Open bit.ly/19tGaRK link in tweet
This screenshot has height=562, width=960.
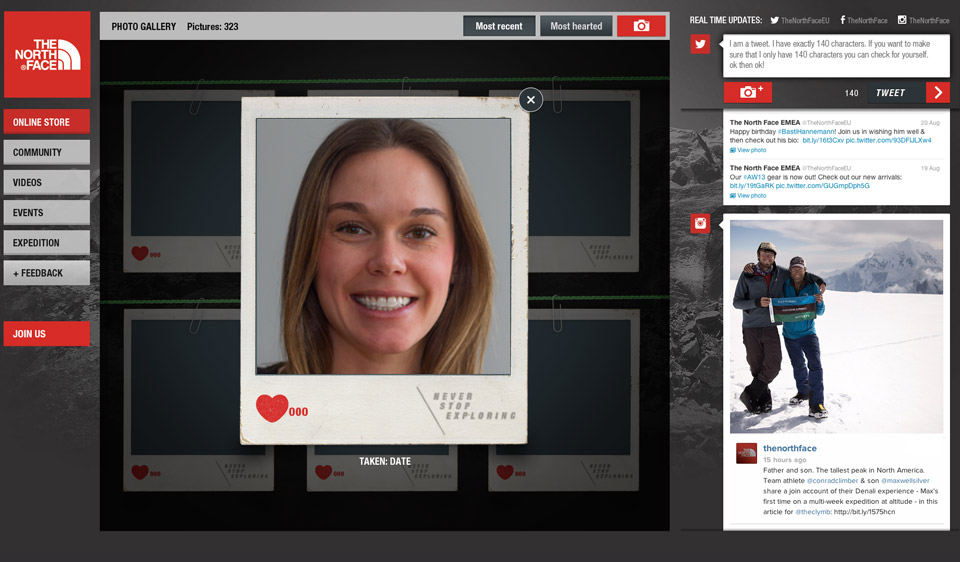752,185
